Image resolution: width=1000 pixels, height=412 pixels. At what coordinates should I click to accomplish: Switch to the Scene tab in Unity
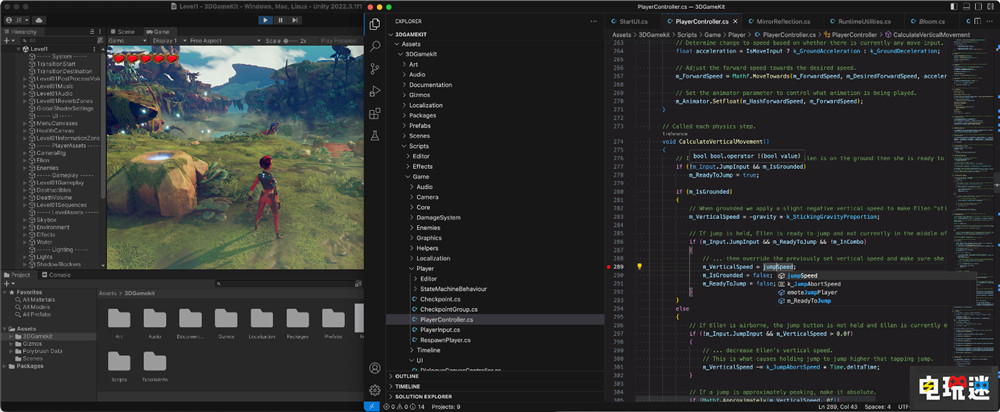point(125,31)
